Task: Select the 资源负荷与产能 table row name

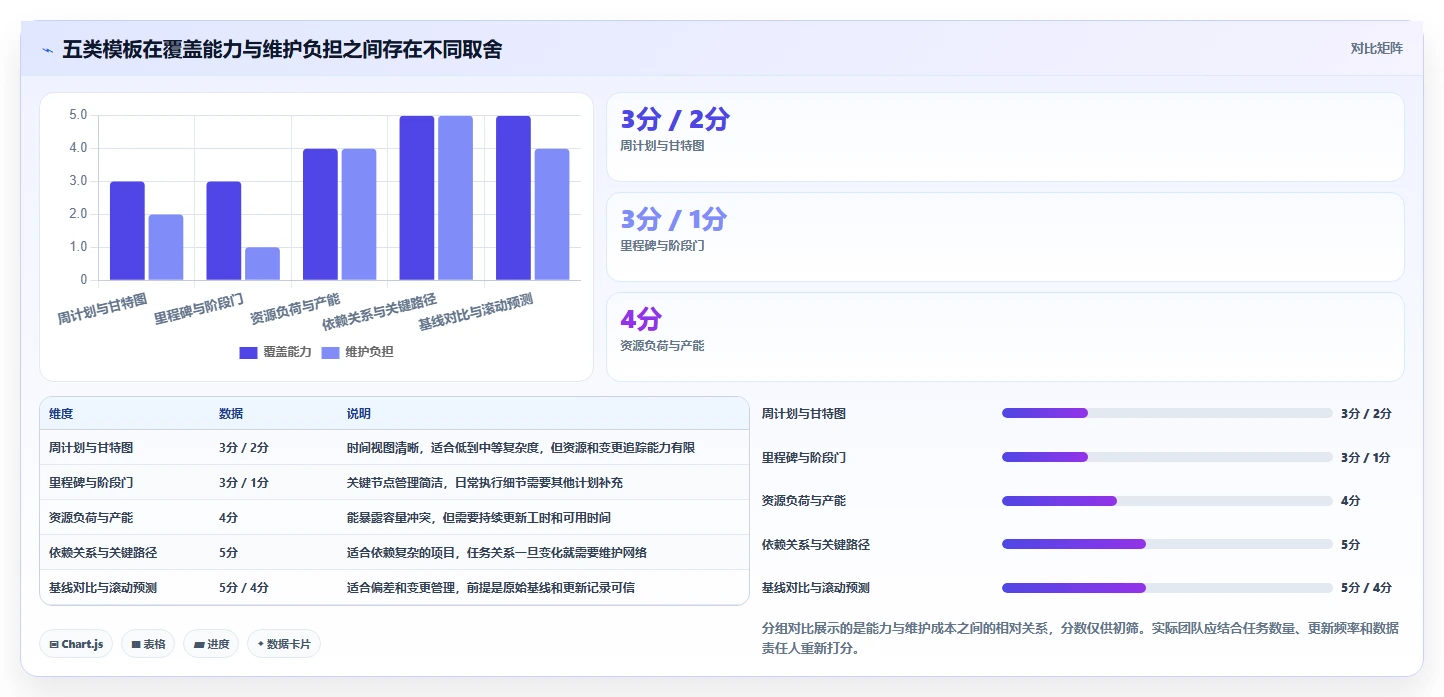Action: pyautogui.click(x=91, y=517)
